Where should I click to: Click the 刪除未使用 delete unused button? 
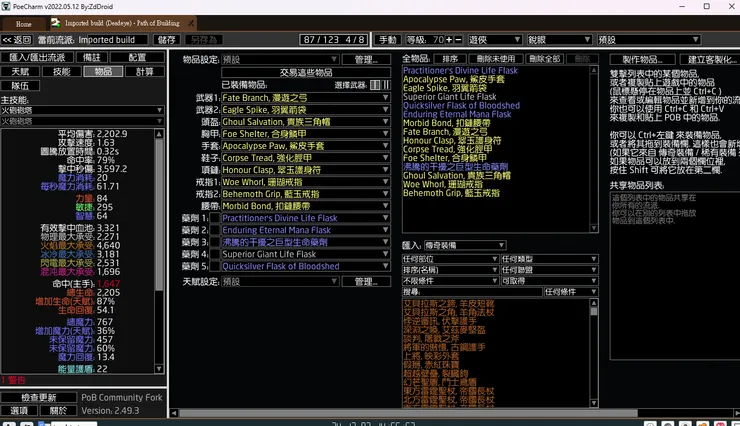coord(496,59)
